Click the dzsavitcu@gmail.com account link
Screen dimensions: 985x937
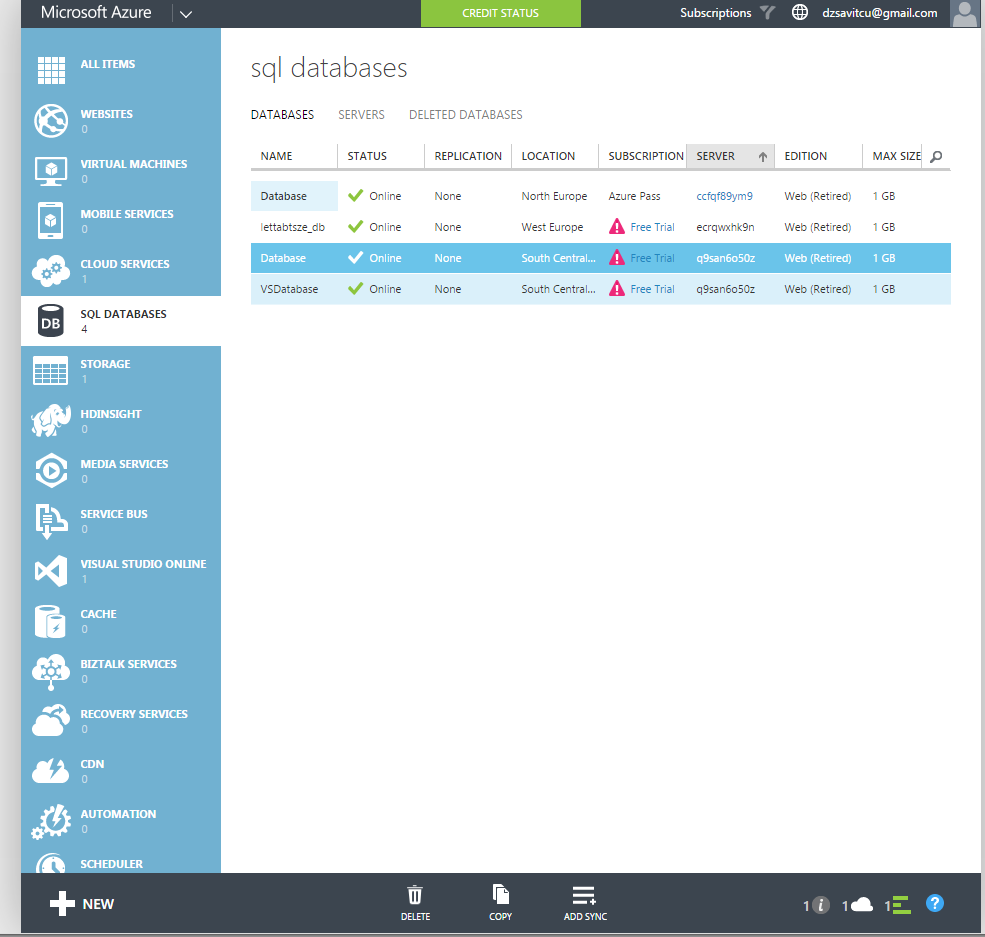click(879, 13)
